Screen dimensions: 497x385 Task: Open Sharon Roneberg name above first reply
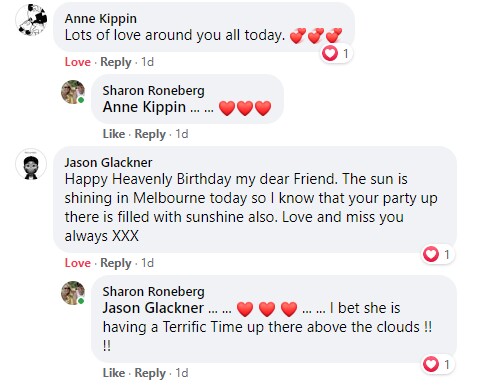(153, 90)
